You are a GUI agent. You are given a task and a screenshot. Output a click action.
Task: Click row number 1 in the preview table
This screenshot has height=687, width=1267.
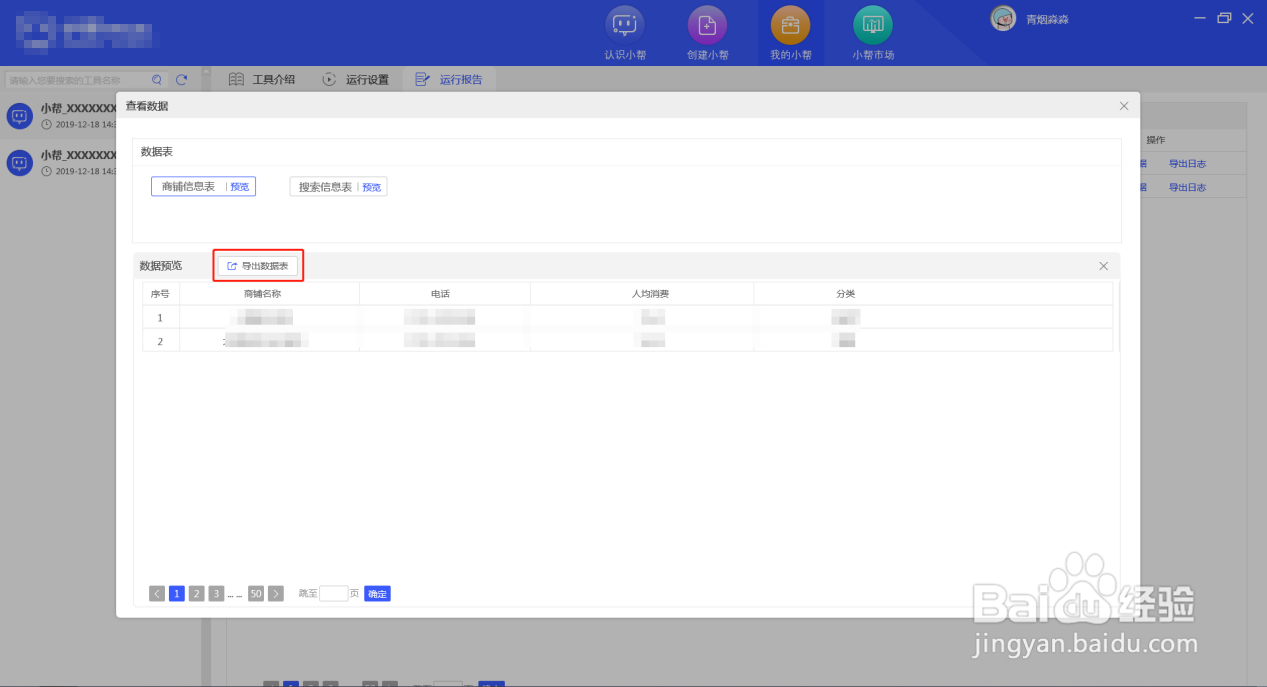[x=160, y=318]
